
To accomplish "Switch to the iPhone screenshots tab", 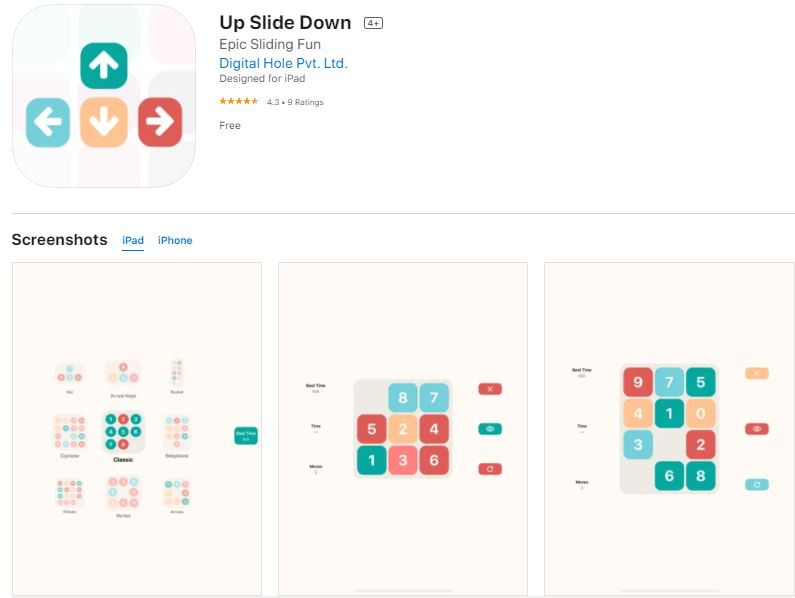I will click(175, 240).
